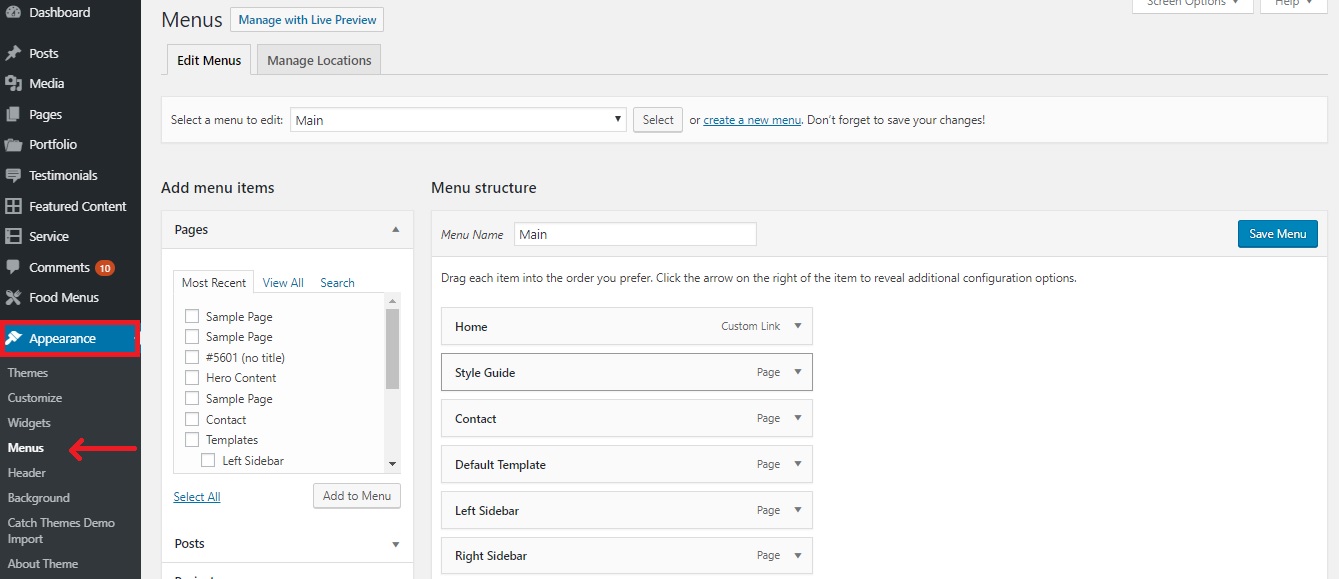
Task: Check the Templates page checkbox
Action: point(192,440)
